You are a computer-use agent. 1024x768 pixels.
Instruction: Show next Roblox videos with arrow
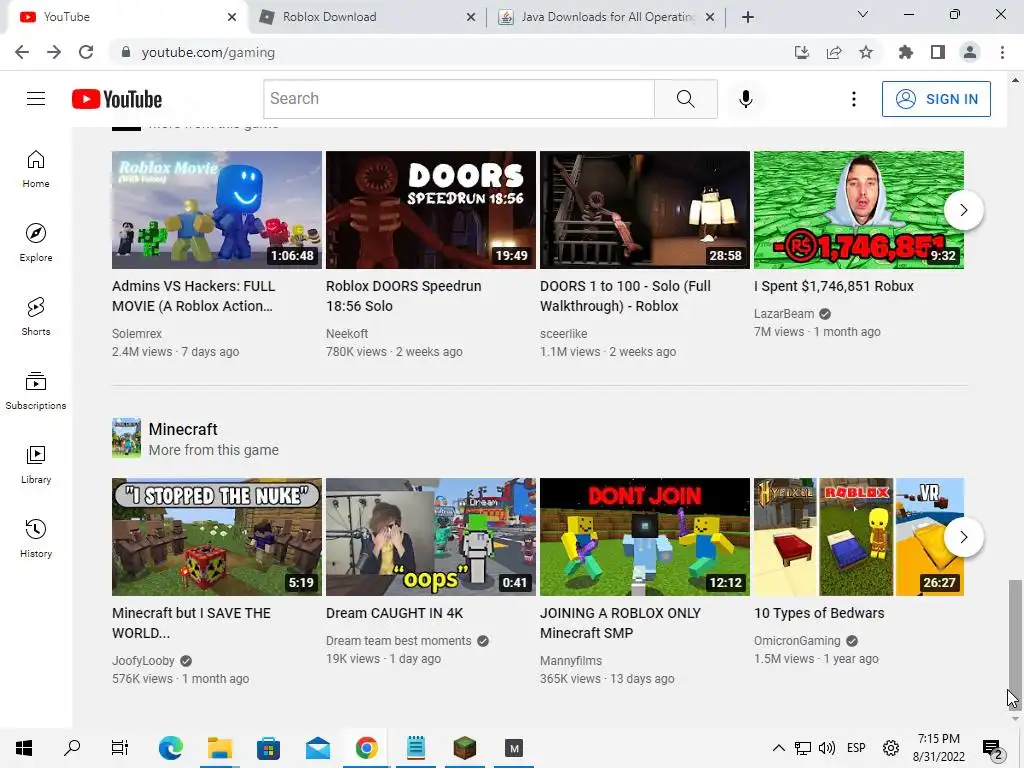point(963,210)
